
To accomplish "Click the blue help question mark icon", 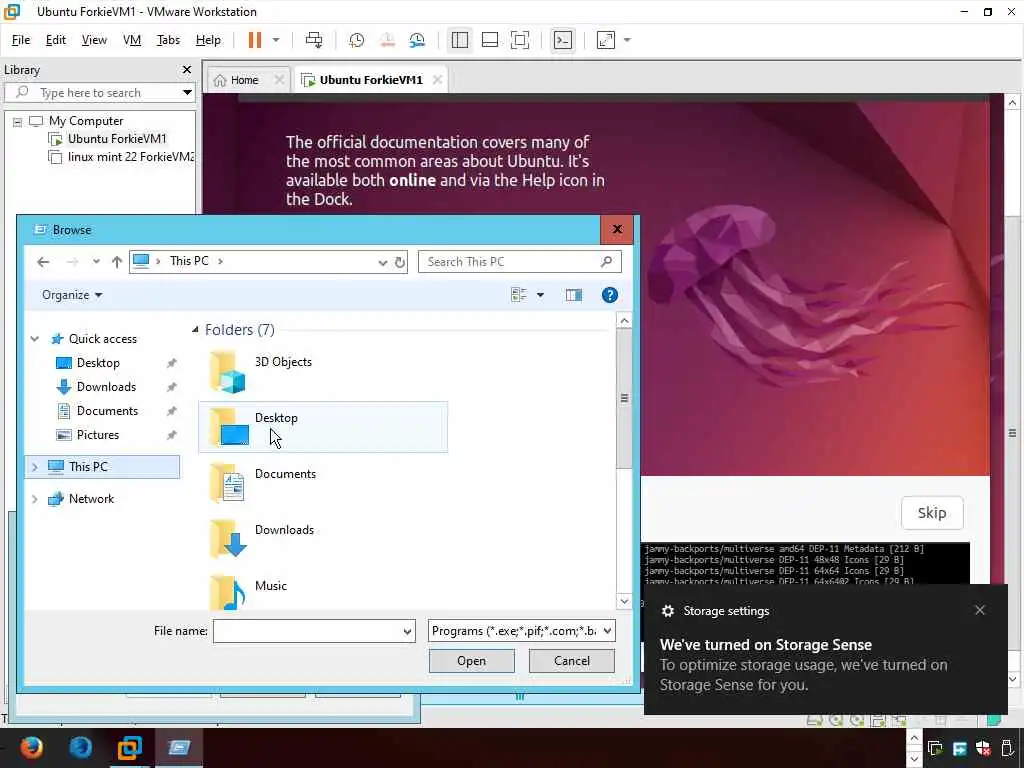I will click(609, 295).
